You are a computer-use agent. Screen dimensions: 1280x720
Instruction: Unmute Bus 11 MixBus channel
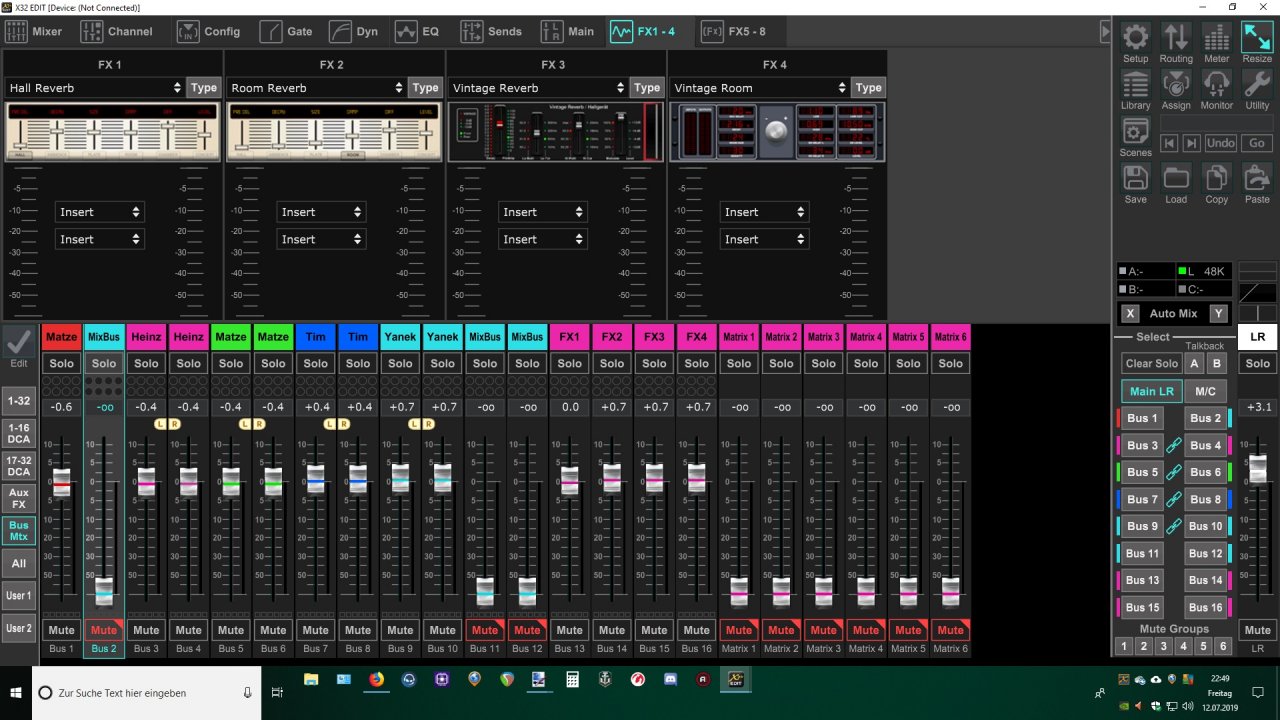485,630
